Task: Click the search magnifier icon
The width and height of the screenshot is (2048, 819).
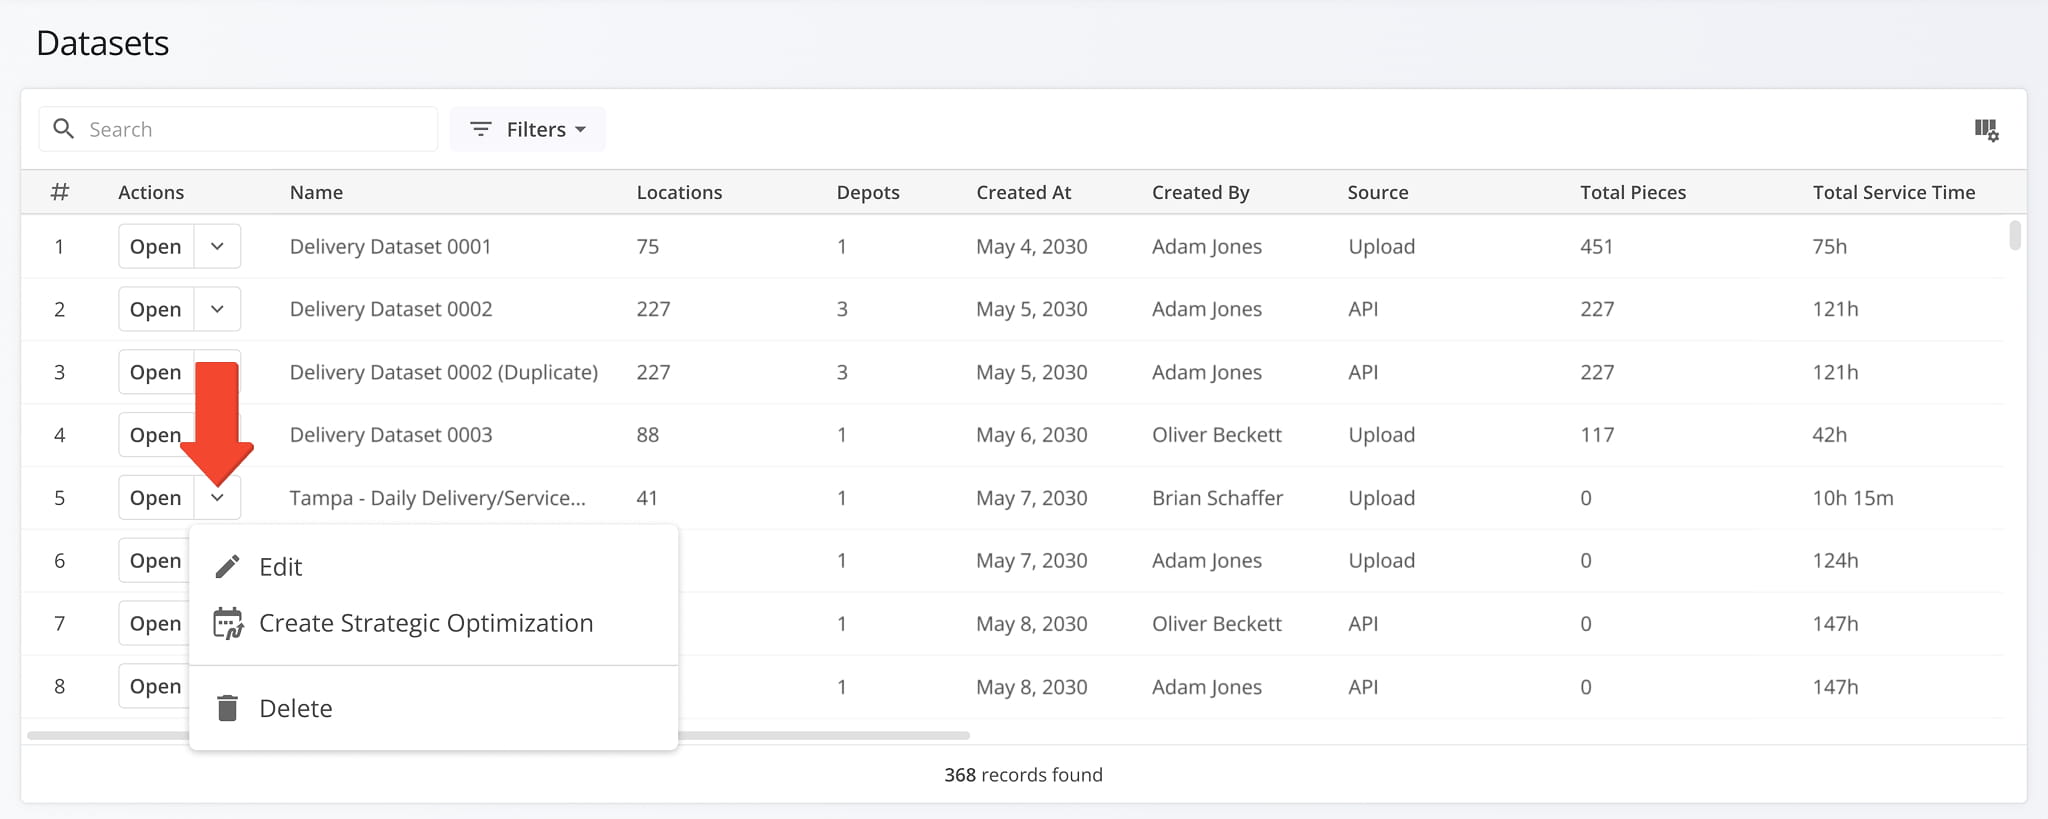Action: point(63,129)
